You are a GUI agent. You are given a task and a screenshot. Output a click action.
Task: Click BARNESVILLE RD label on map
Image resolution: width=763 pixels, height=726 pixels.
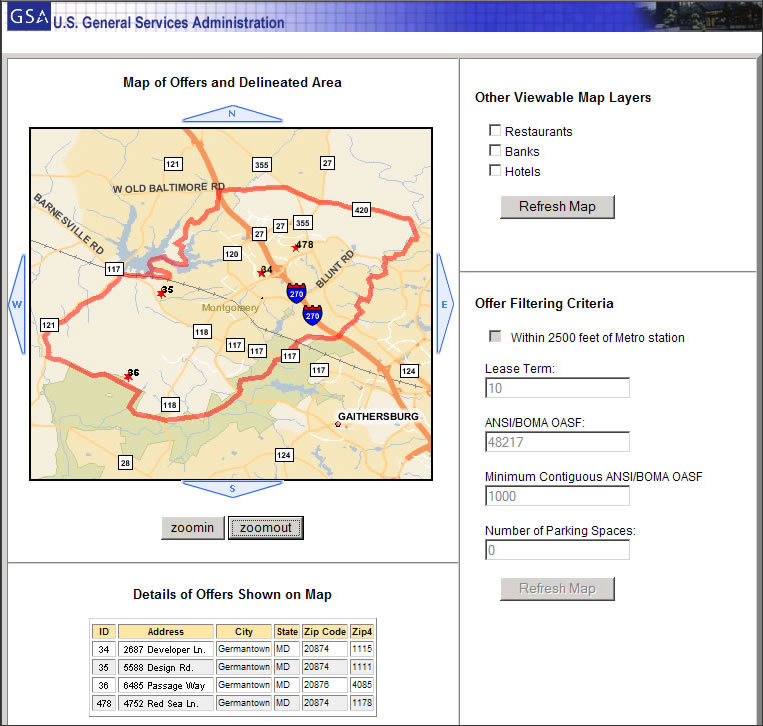coord(69,224)
